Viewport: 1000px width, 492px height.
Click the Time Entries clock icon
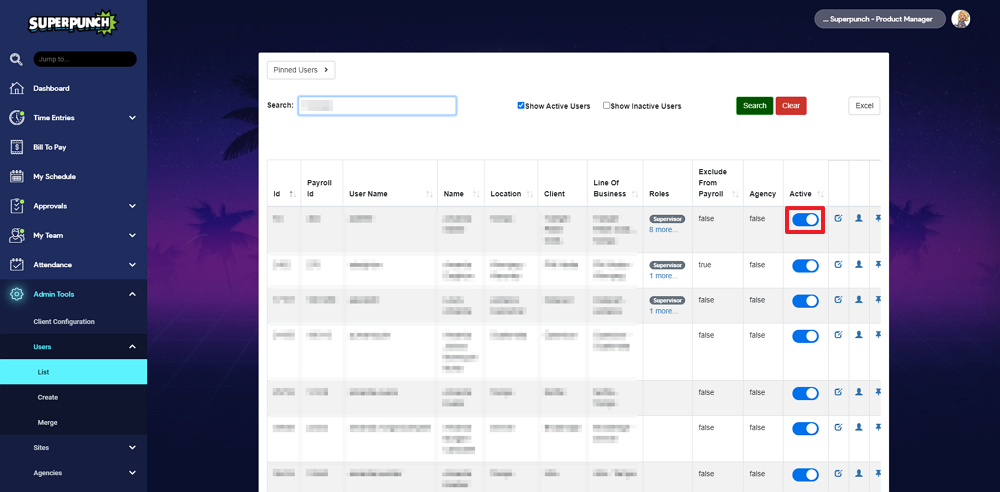(17, 117)
